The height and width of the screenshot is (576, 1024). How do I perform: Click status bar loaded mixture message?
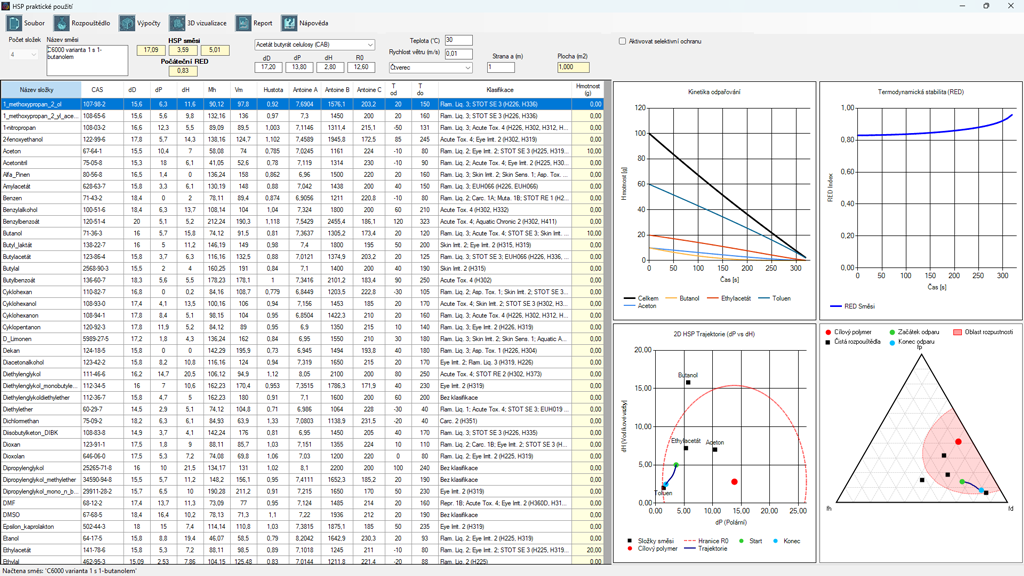[69, 571]
